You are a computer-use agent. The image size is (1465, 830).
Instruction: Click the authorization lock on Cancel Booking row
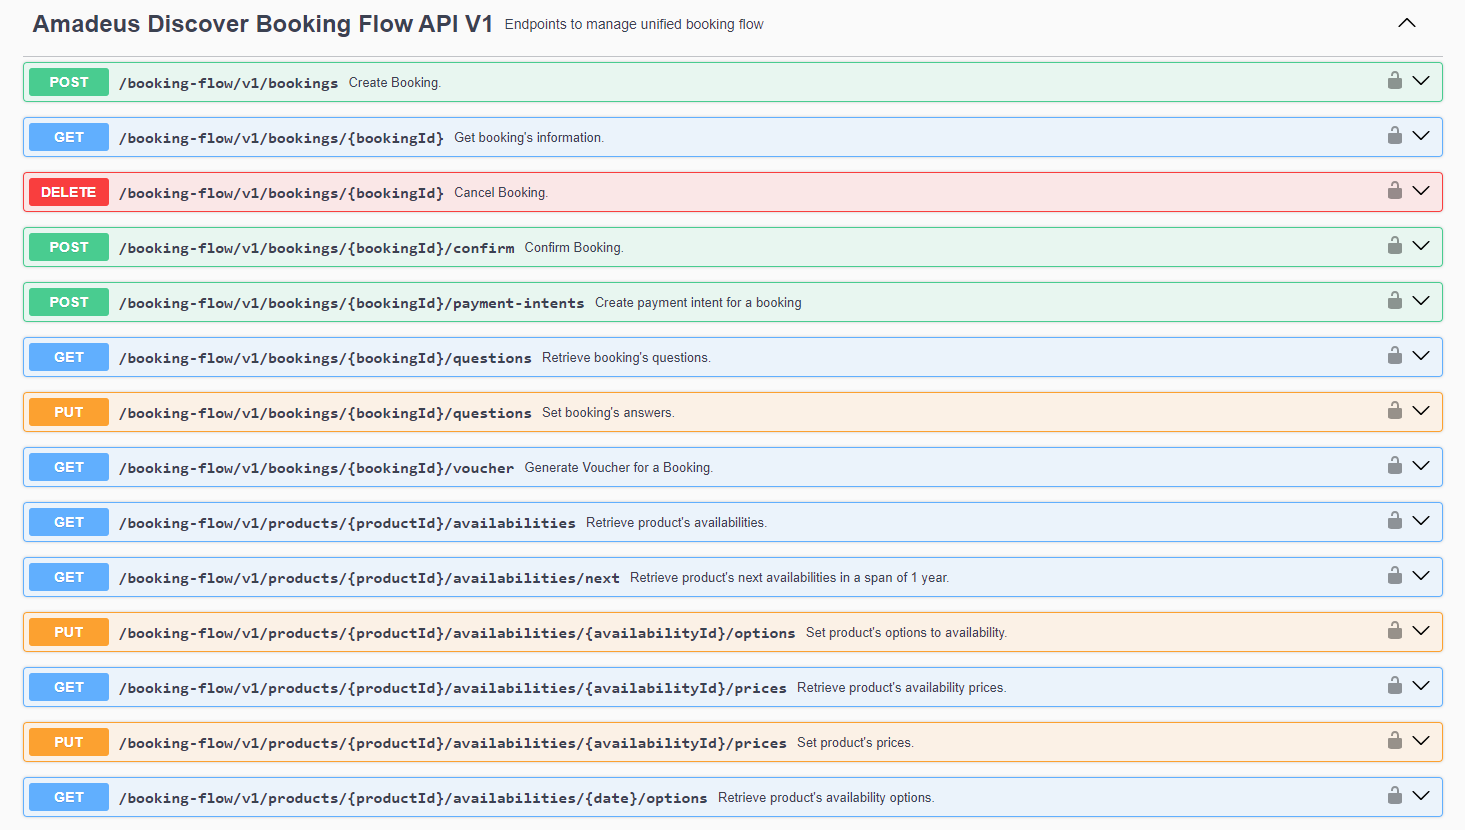click(x=1394, y=191)
